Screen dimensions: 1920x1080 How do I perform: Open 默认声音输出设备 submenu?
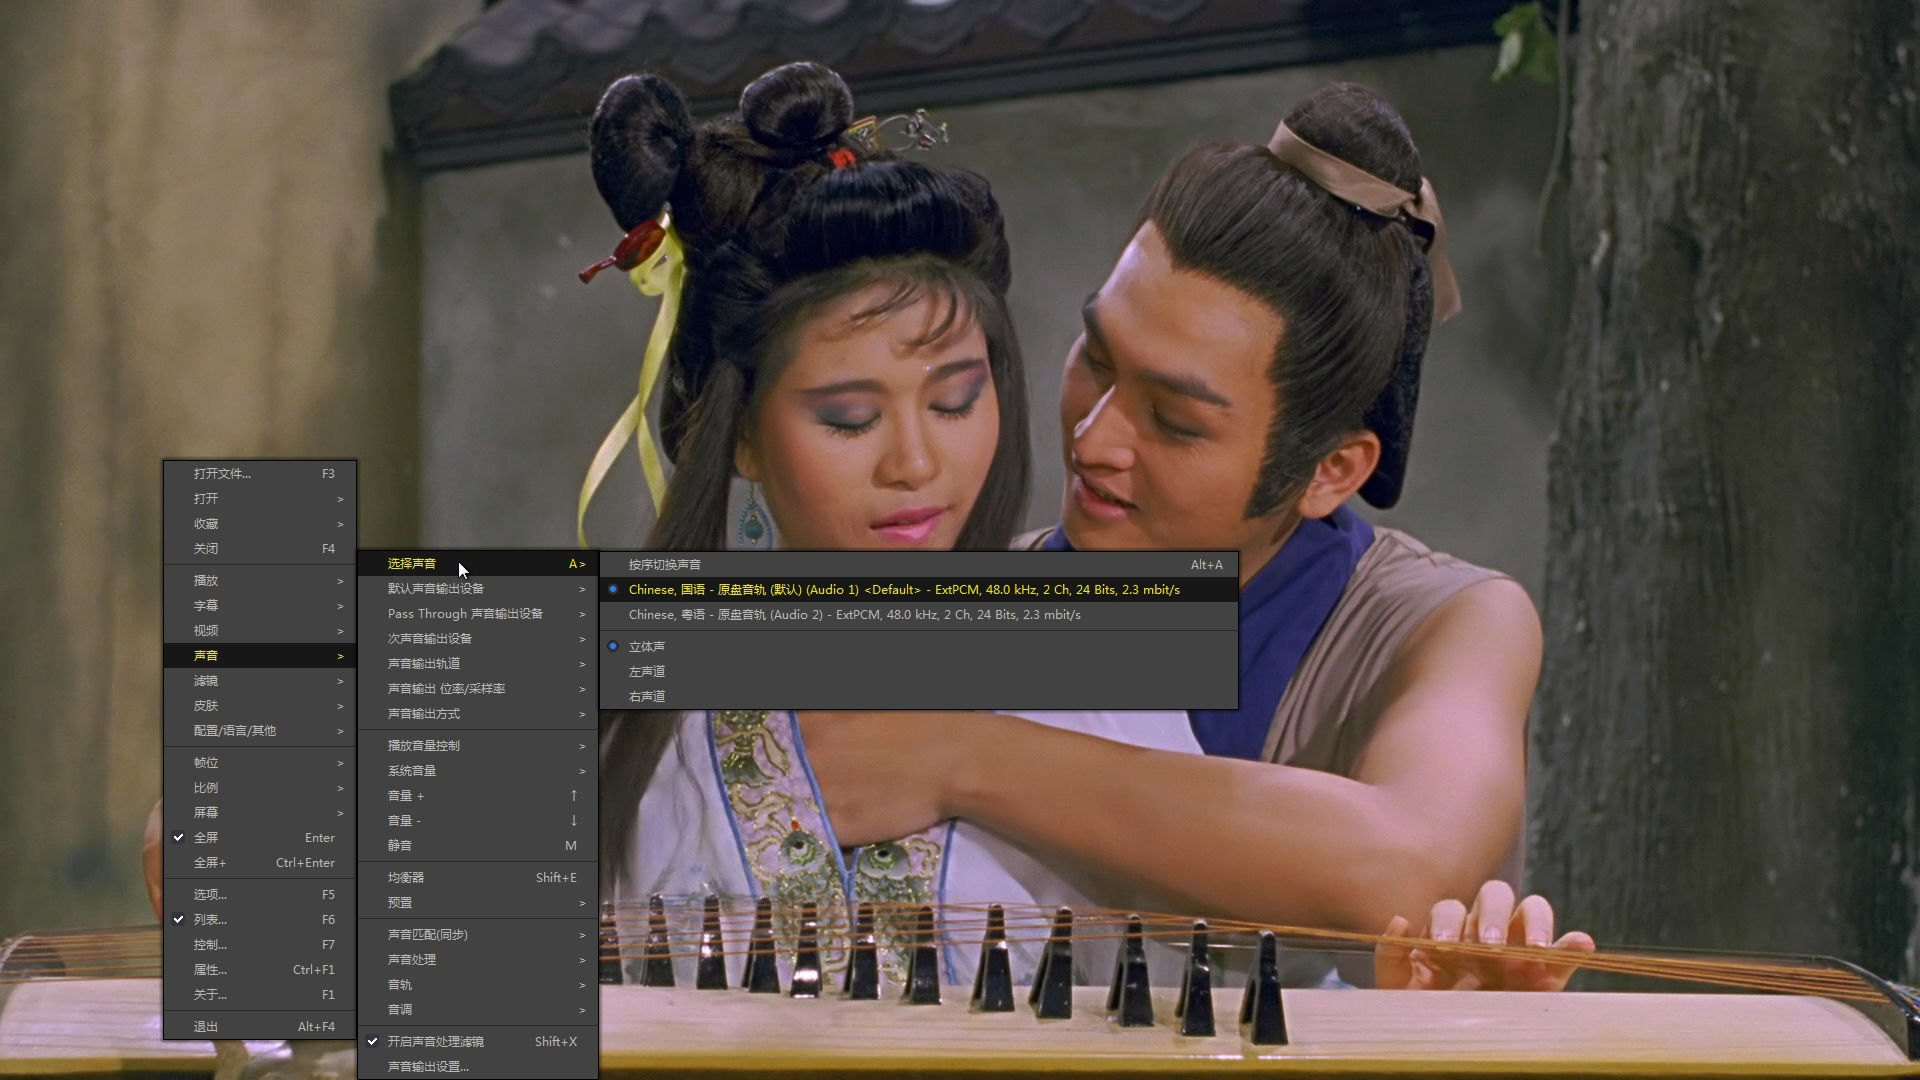tap(478, 589)
